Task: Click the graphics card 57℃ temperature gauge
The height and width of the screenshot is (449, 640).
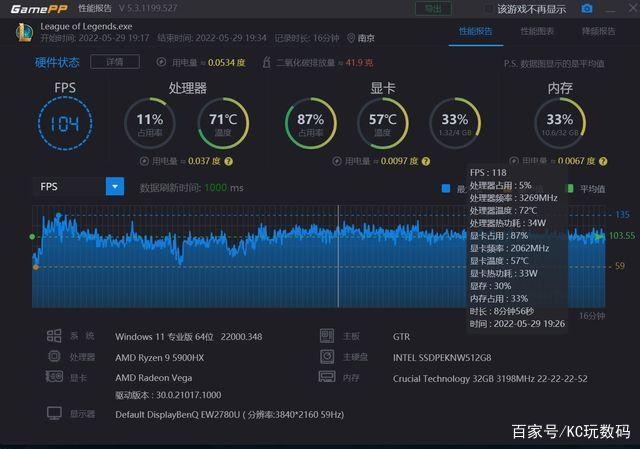Action: coord(382,123)
